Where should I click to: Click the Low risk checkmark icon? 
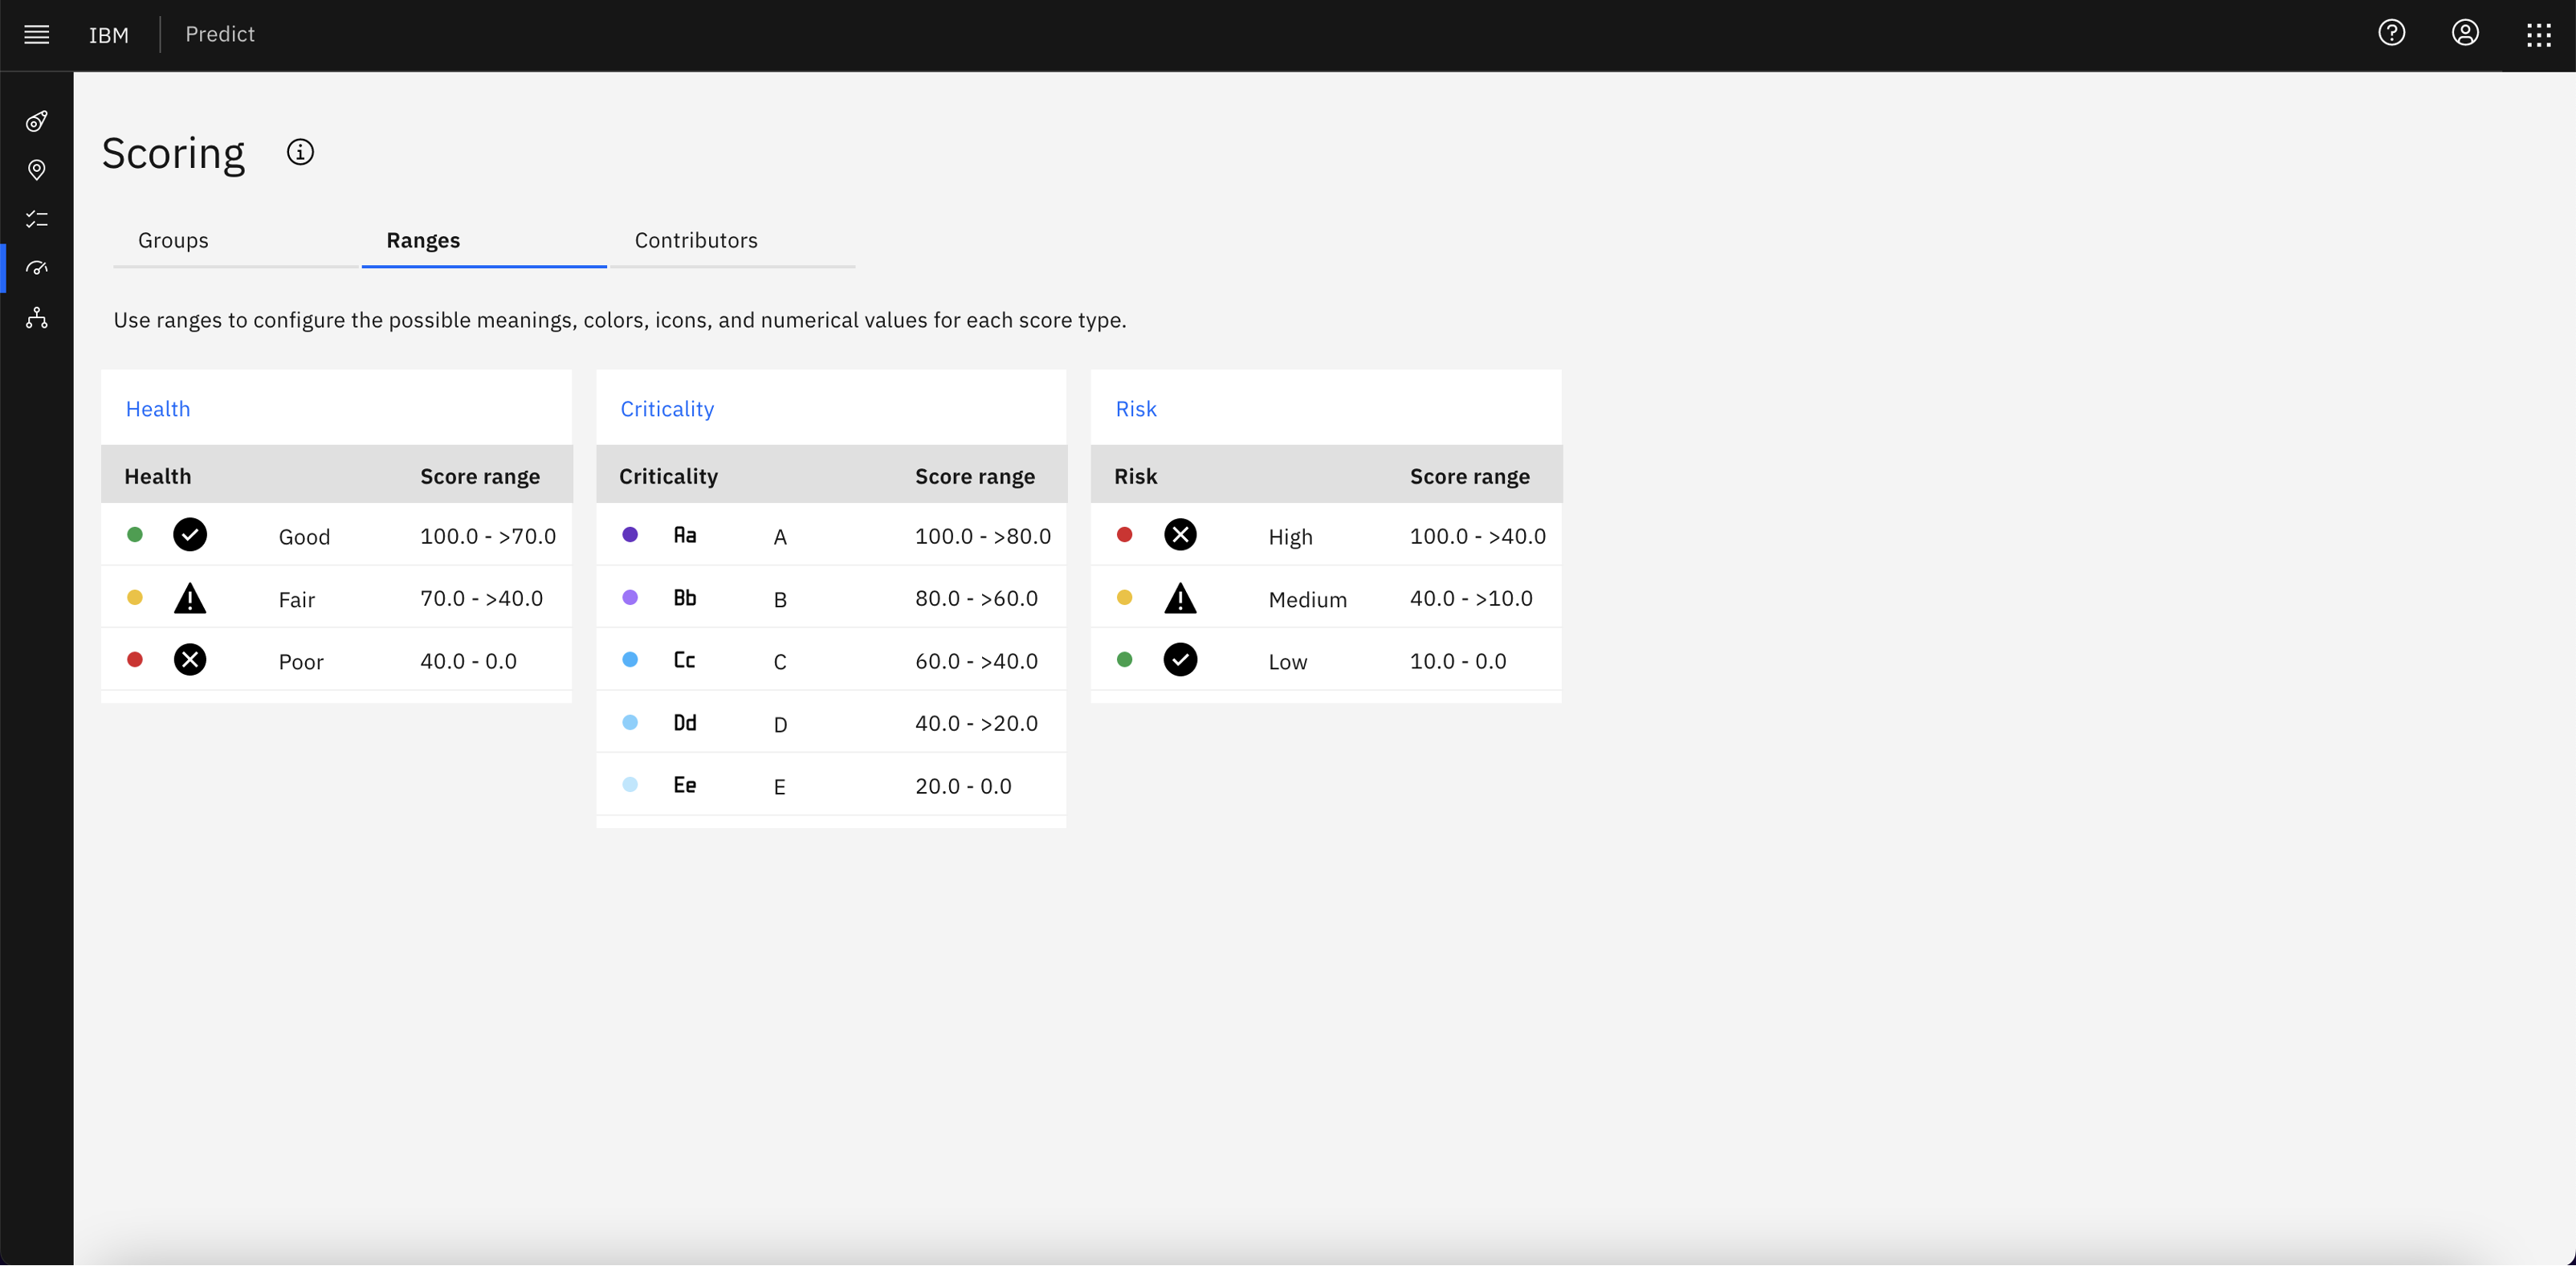point(1180,658)
